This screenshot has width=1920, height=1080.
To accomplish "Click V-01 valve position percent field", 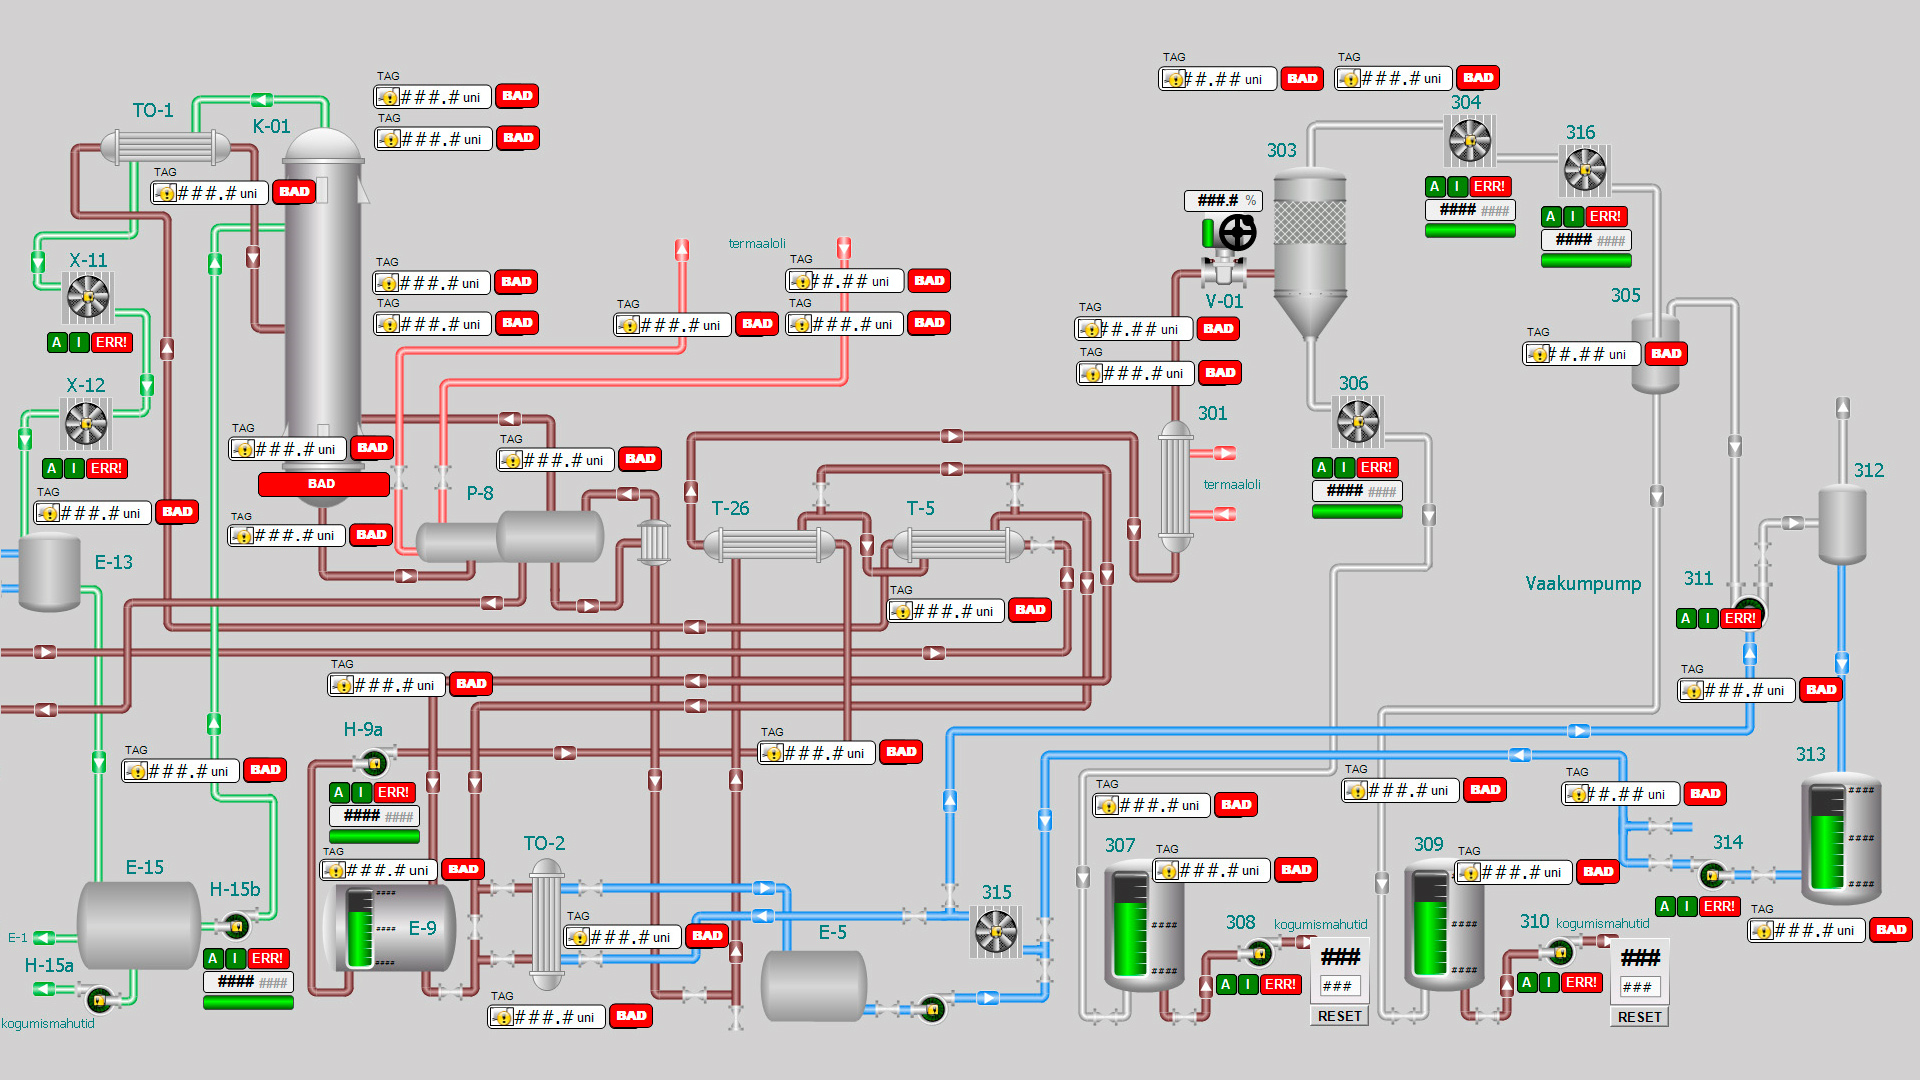I will pos(1224,200).
